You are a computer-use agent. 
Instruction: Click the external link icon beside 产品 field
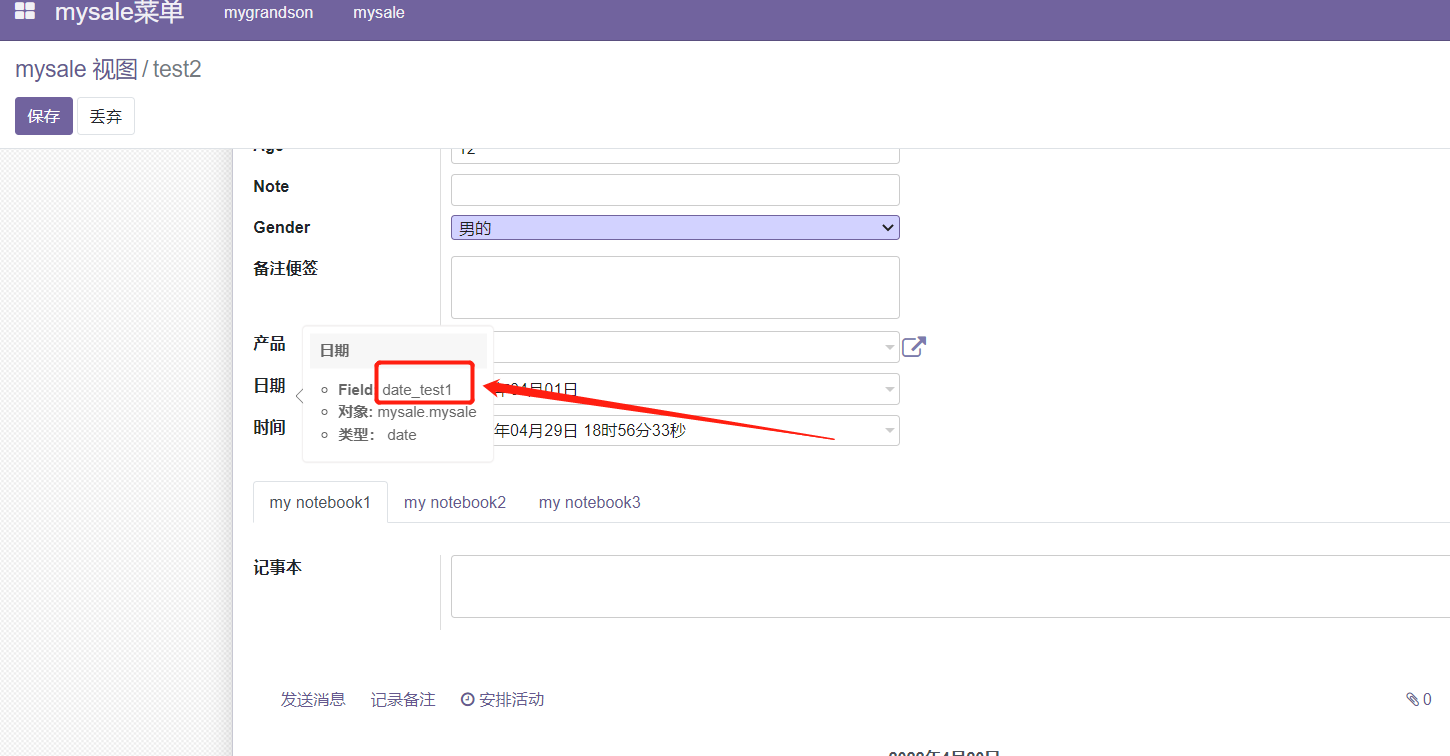click(913, 345)
